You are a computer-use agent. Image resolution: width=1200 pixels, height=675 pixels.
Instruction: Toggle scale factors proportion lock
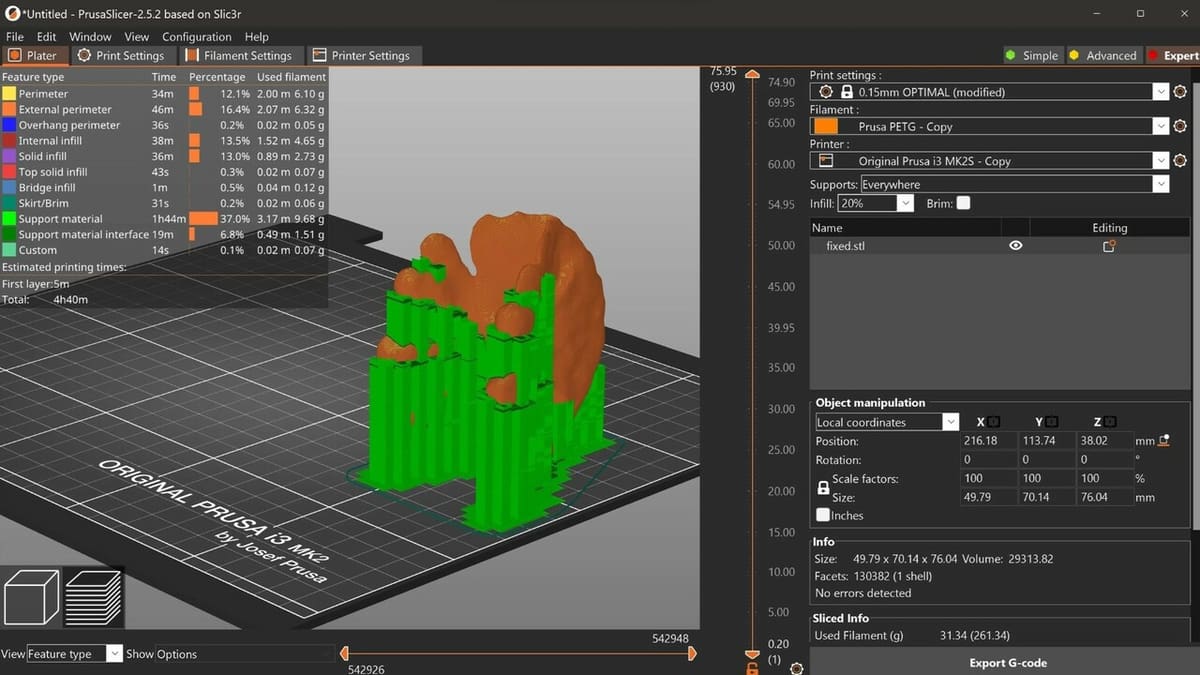pos(823,488)
